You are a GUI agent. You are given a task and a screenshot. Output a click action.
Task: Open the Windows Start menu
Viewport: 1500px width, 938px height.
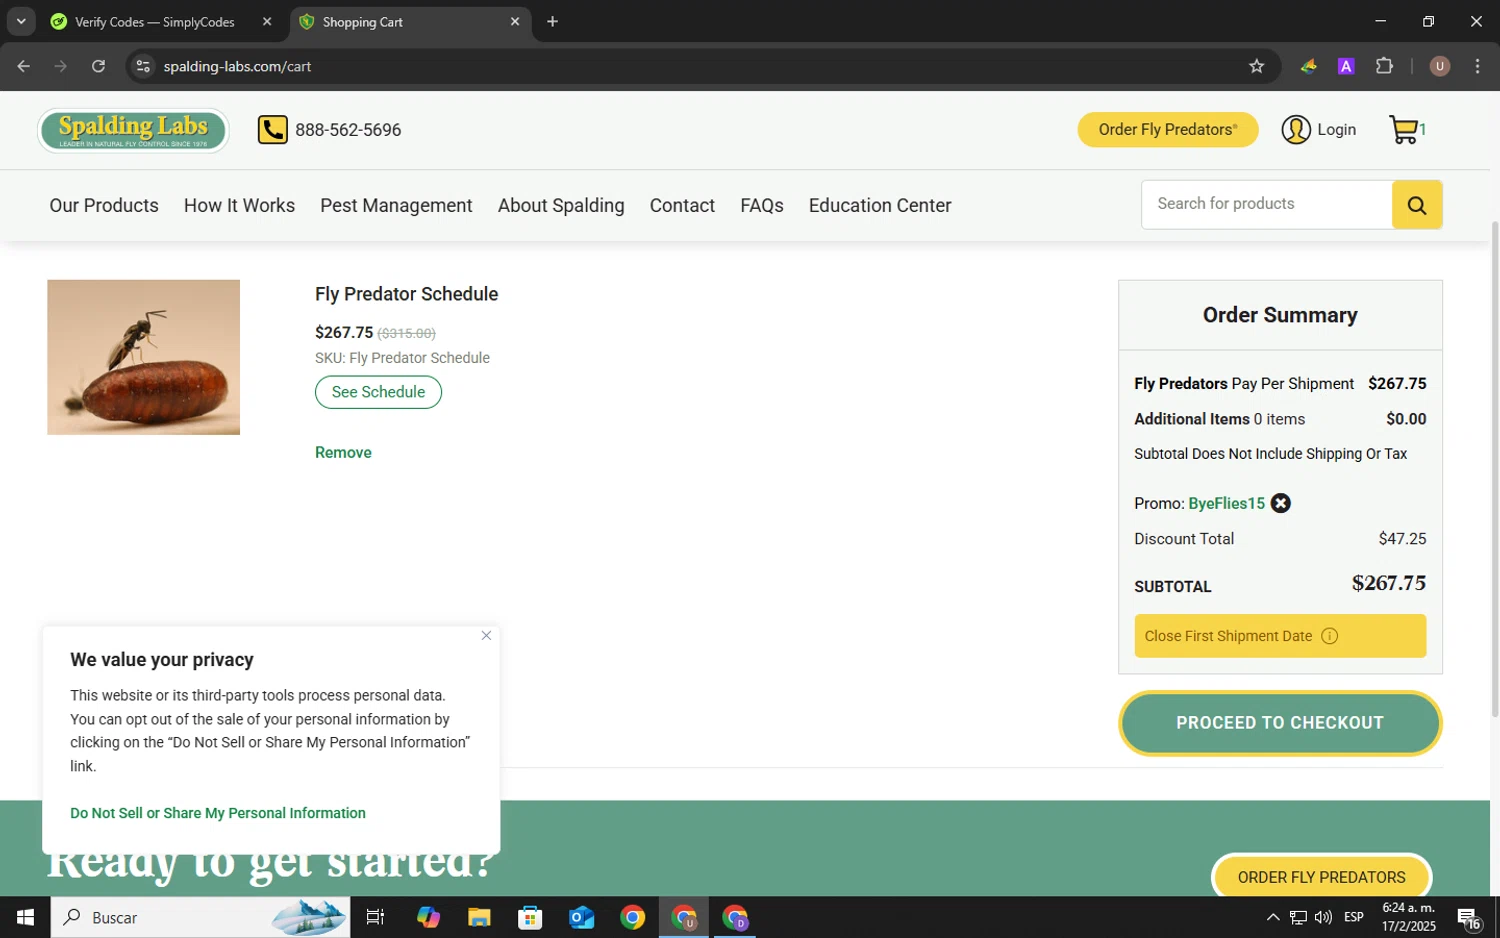25,917
